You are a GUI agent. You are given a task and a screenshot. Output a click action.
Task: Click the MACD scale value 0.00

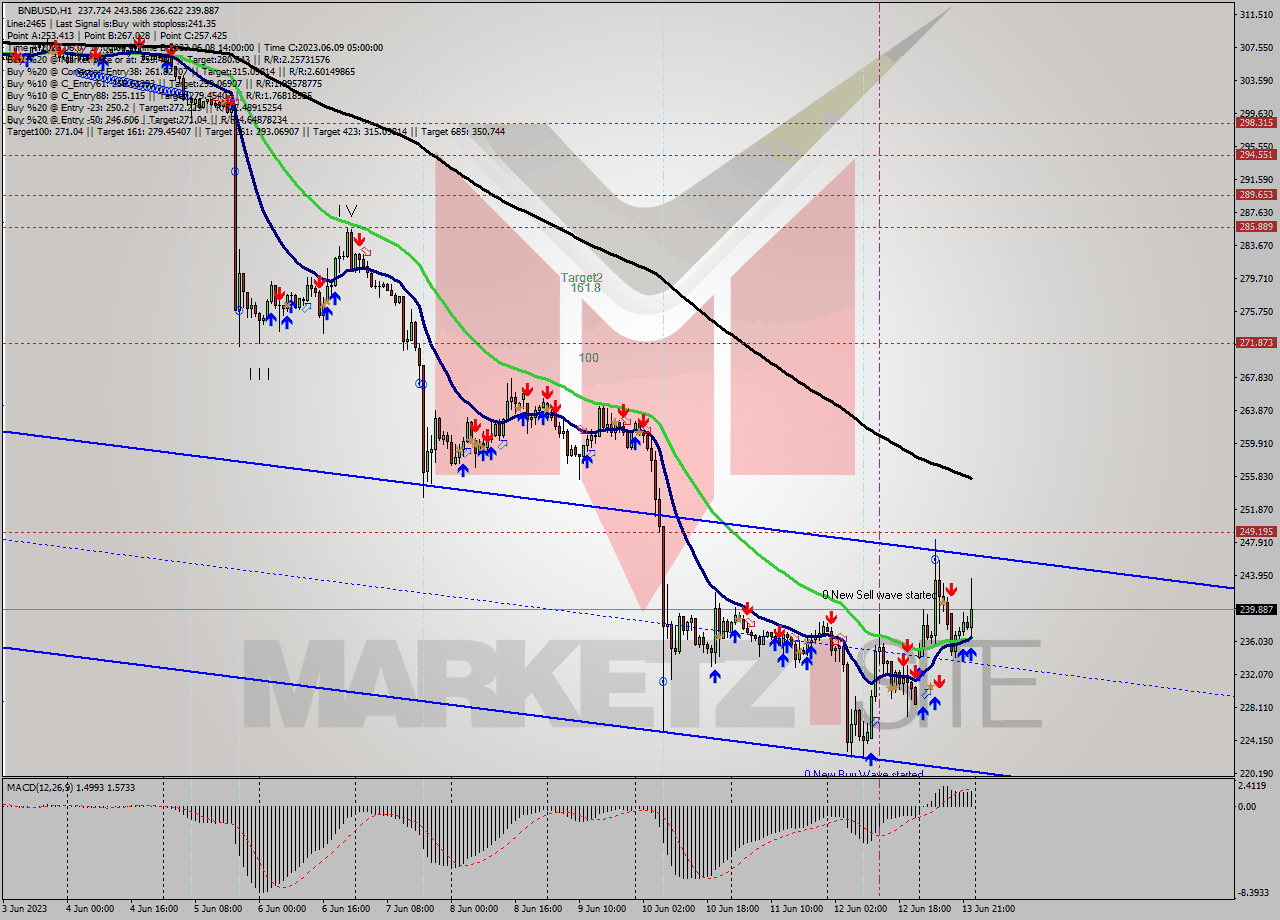pyautogui.click(x=1249, y=806)
